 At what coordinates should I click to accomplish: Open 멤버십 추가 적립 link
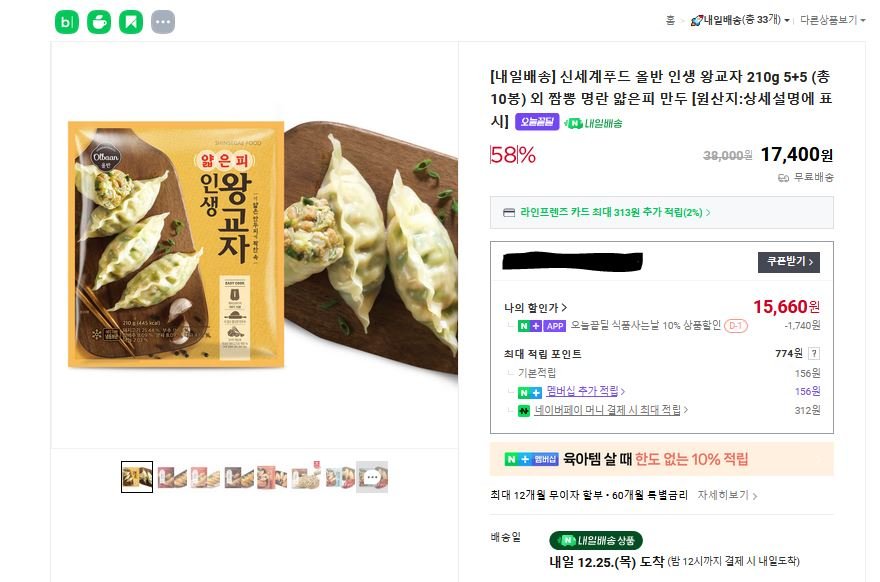[586, 391]
